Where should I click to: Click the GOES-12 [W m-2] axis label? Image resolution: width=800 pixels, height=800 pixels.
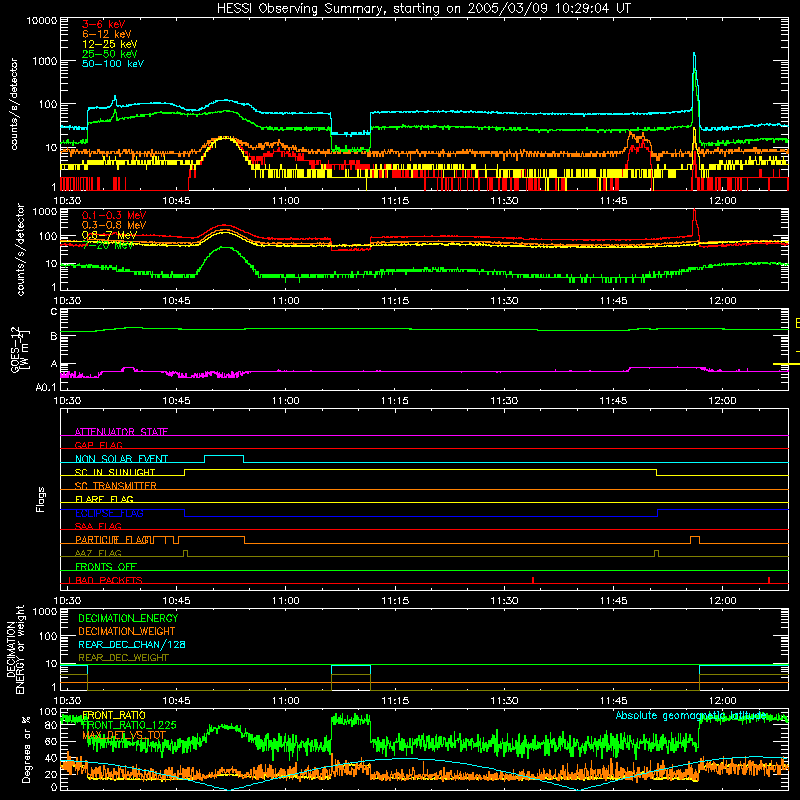tap(19, 349)
